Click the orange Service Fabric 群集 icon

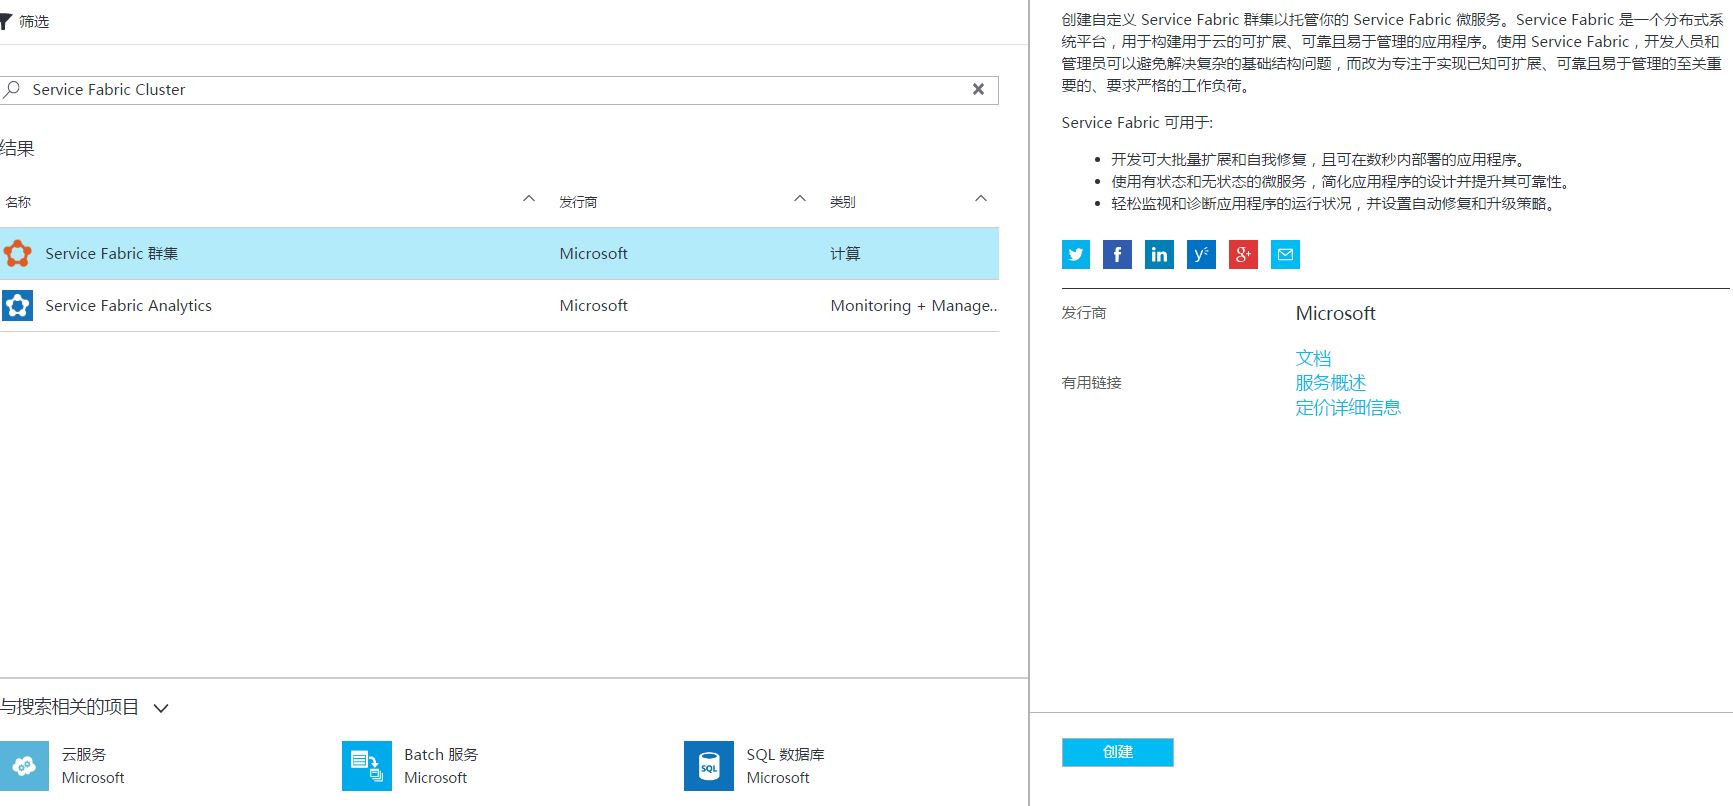point(17,254)
